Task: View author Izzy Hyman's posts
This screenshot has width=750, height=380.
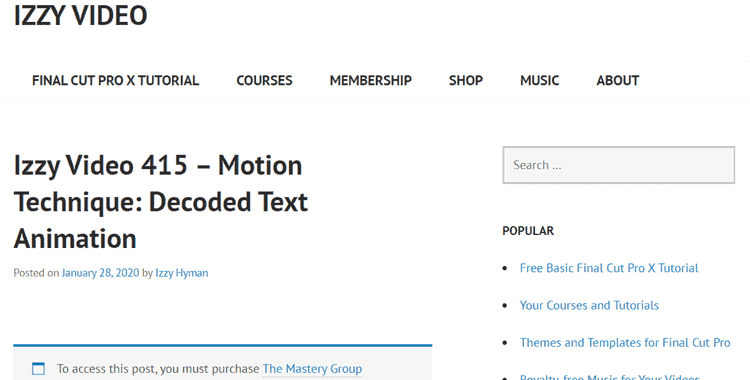Action: (182, 273)
